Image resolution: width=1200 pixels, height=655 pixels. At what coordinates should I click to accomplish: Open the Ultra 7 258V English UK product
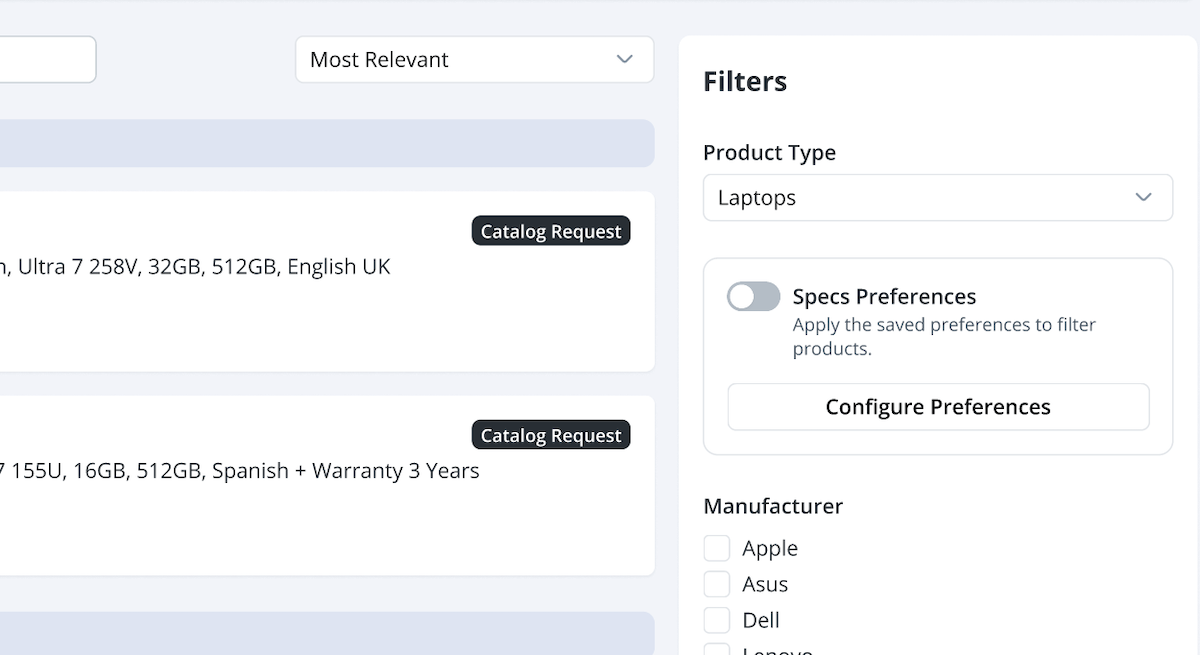tap(200, 267)
